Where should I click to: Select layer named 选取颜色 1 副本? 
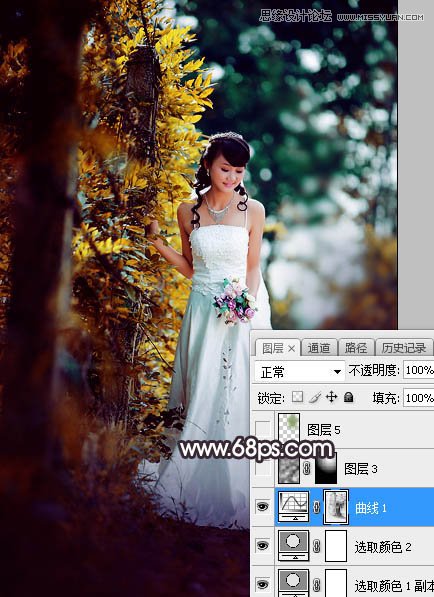(x=394, y=585)
